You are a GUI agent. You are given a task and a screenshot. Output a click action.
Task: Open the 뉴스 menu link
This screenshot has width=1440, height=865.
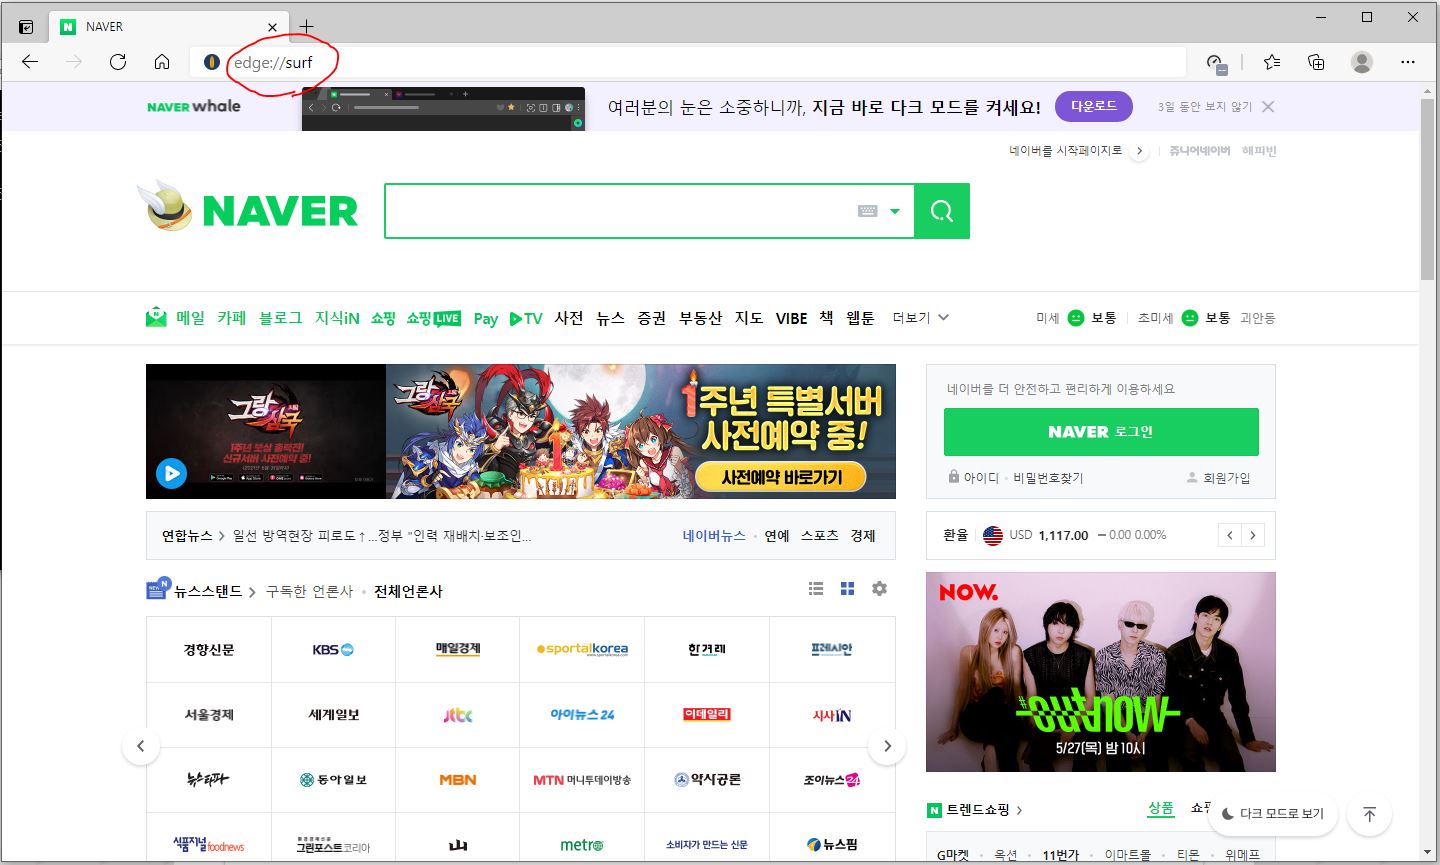(x=610, y=318)
